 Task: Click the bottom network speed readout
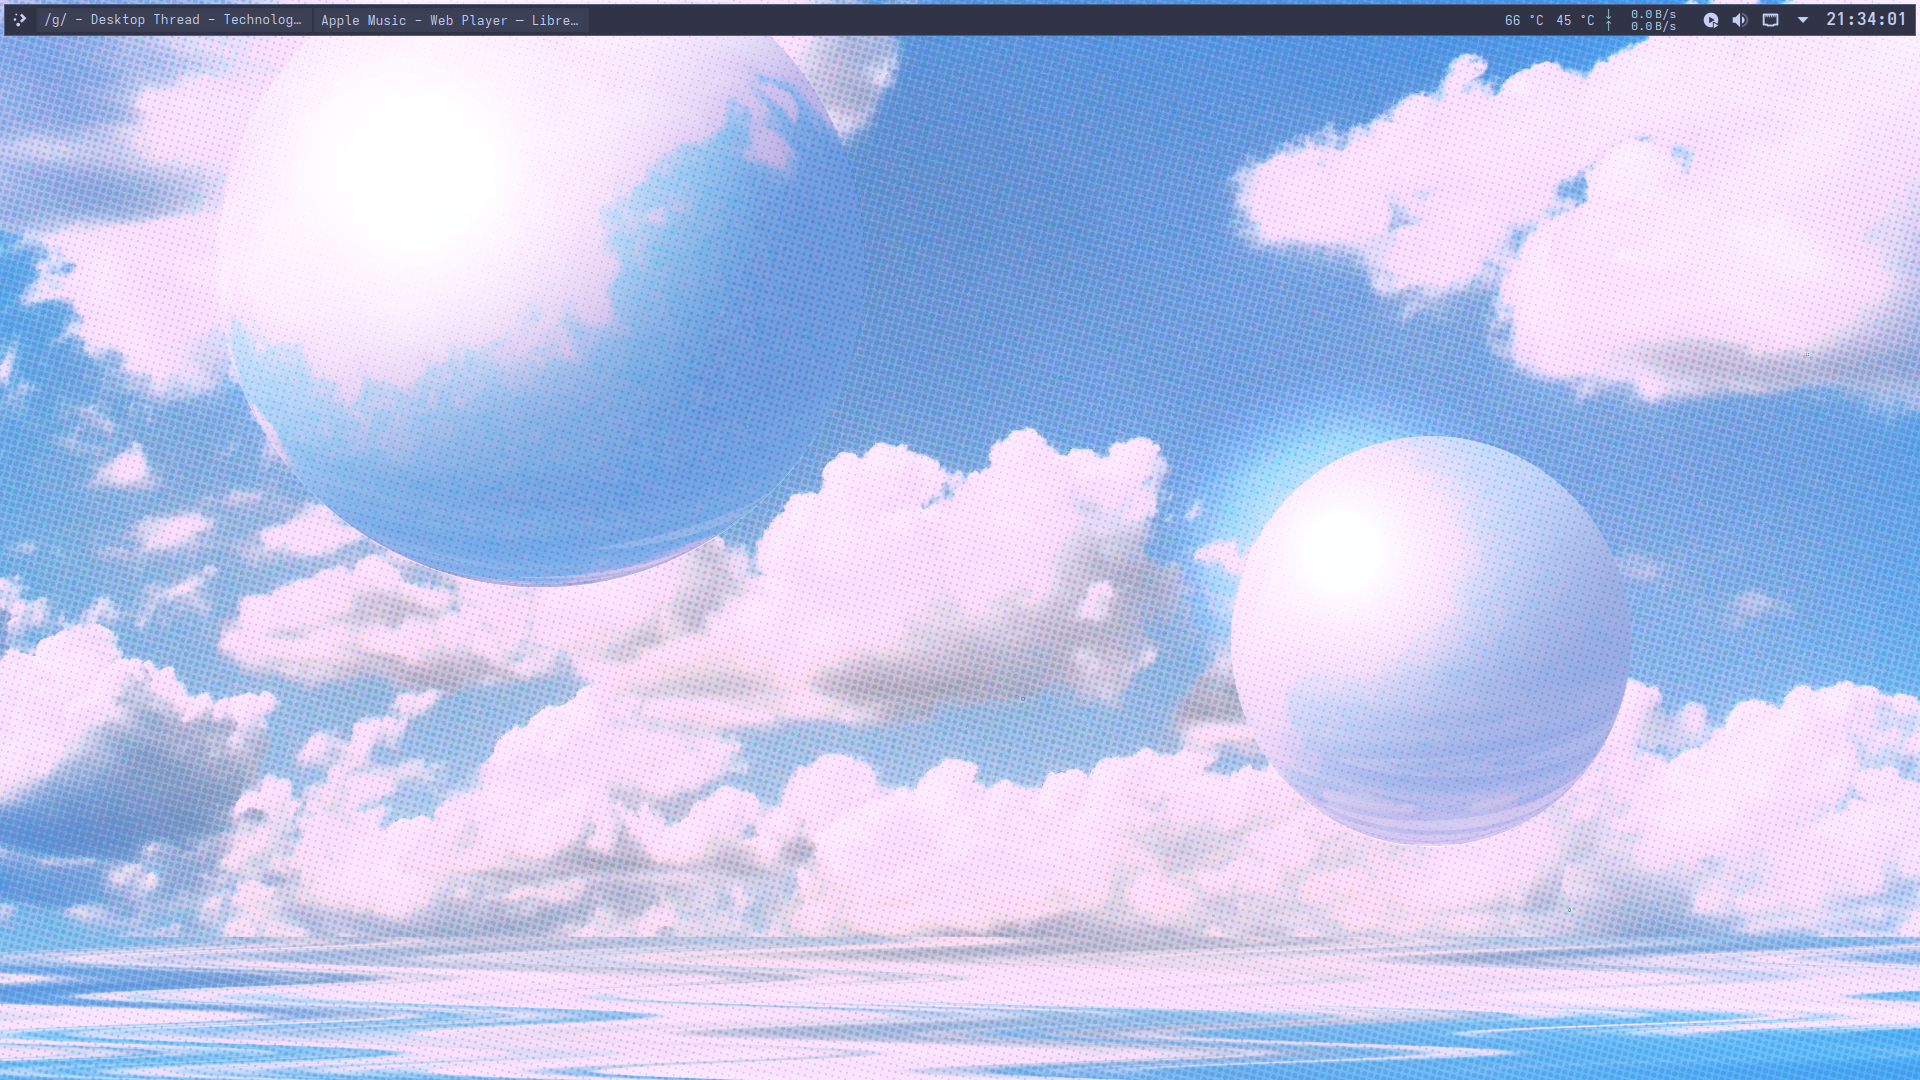(x=1653, y=26)
